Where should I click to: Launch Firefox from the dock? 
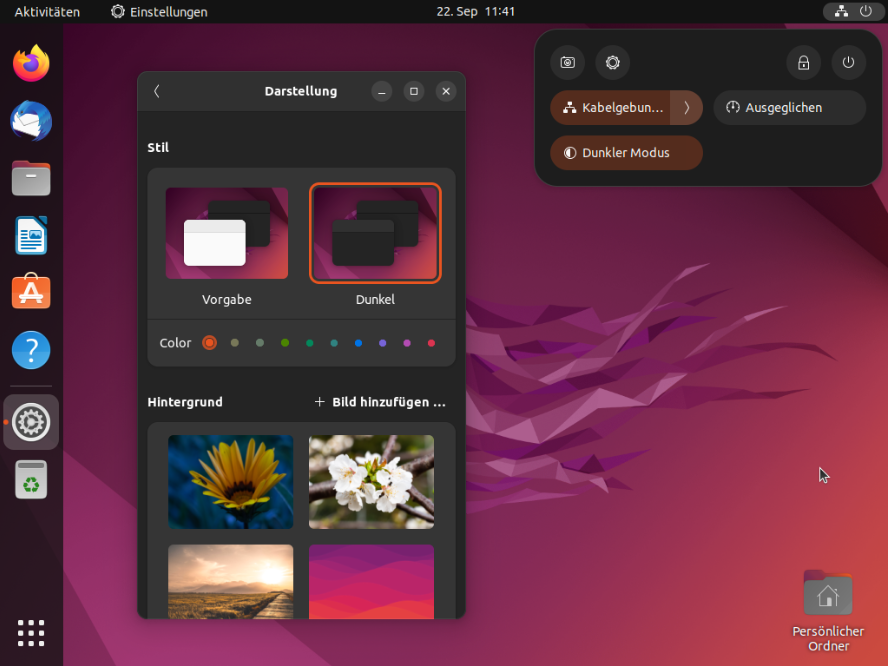30,63
